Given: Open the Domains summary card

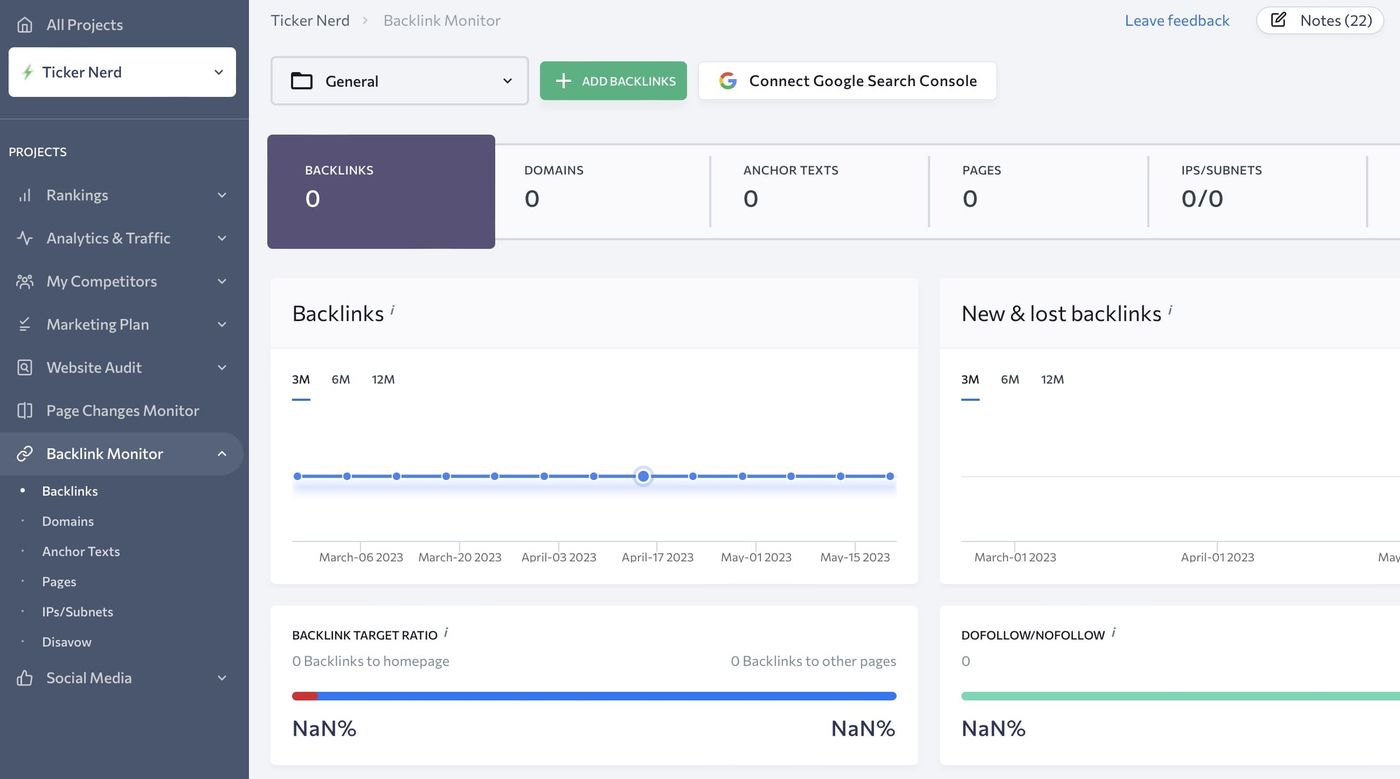Looking at the screenshot, I should coord(602,191).
